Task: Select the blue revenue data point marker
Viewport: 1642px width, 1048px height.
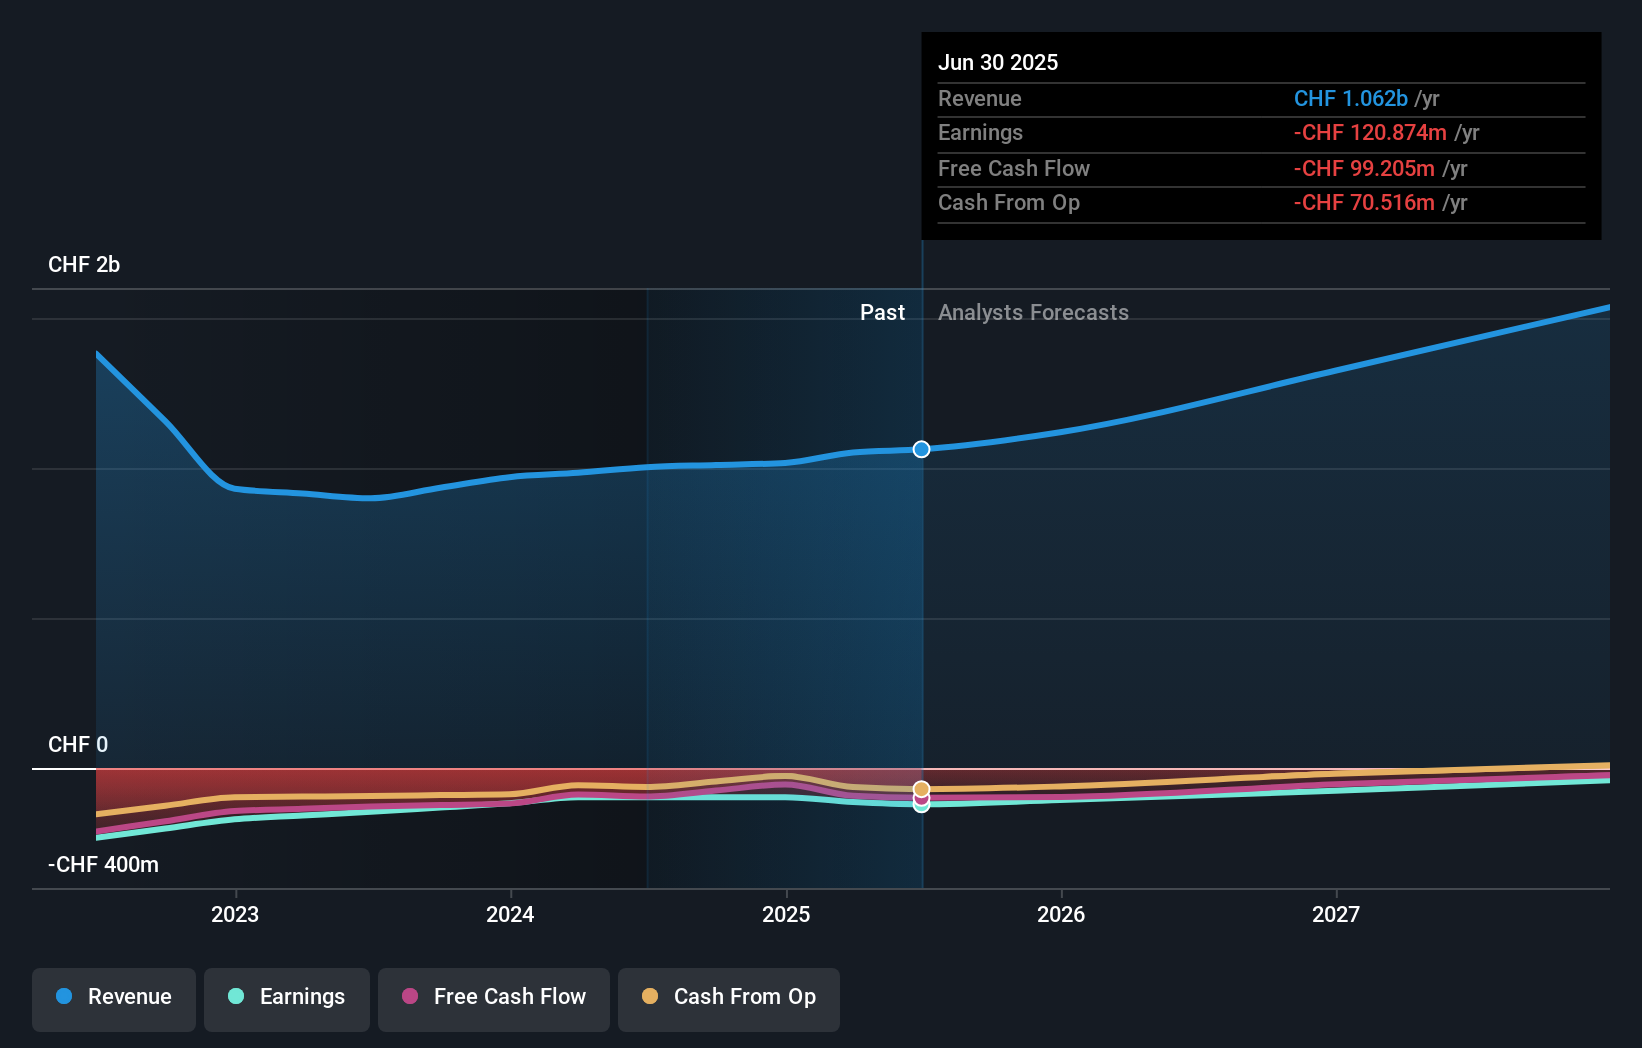Action: click(920, 449)
